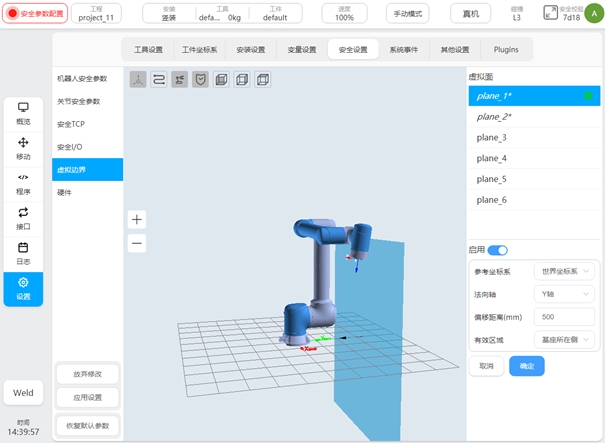Zoom in the 3D view with plus

click(137, 219)
